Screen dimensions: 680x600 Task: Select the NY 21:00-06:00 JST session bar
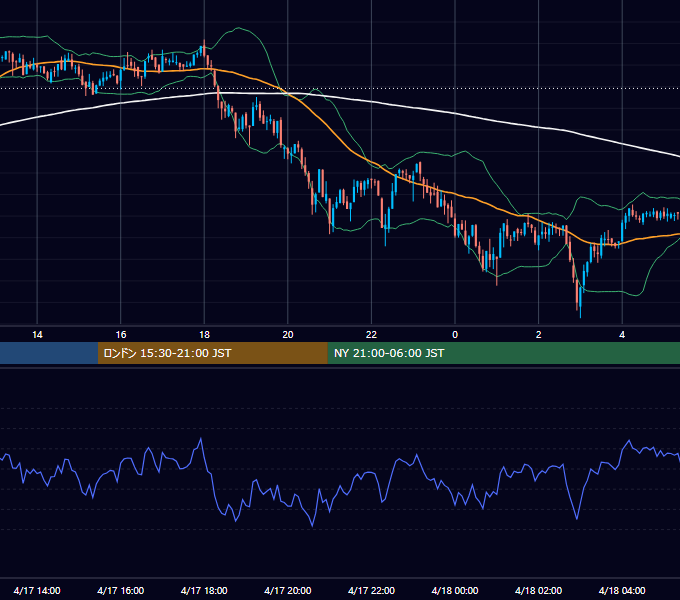(x=503, y=353)
